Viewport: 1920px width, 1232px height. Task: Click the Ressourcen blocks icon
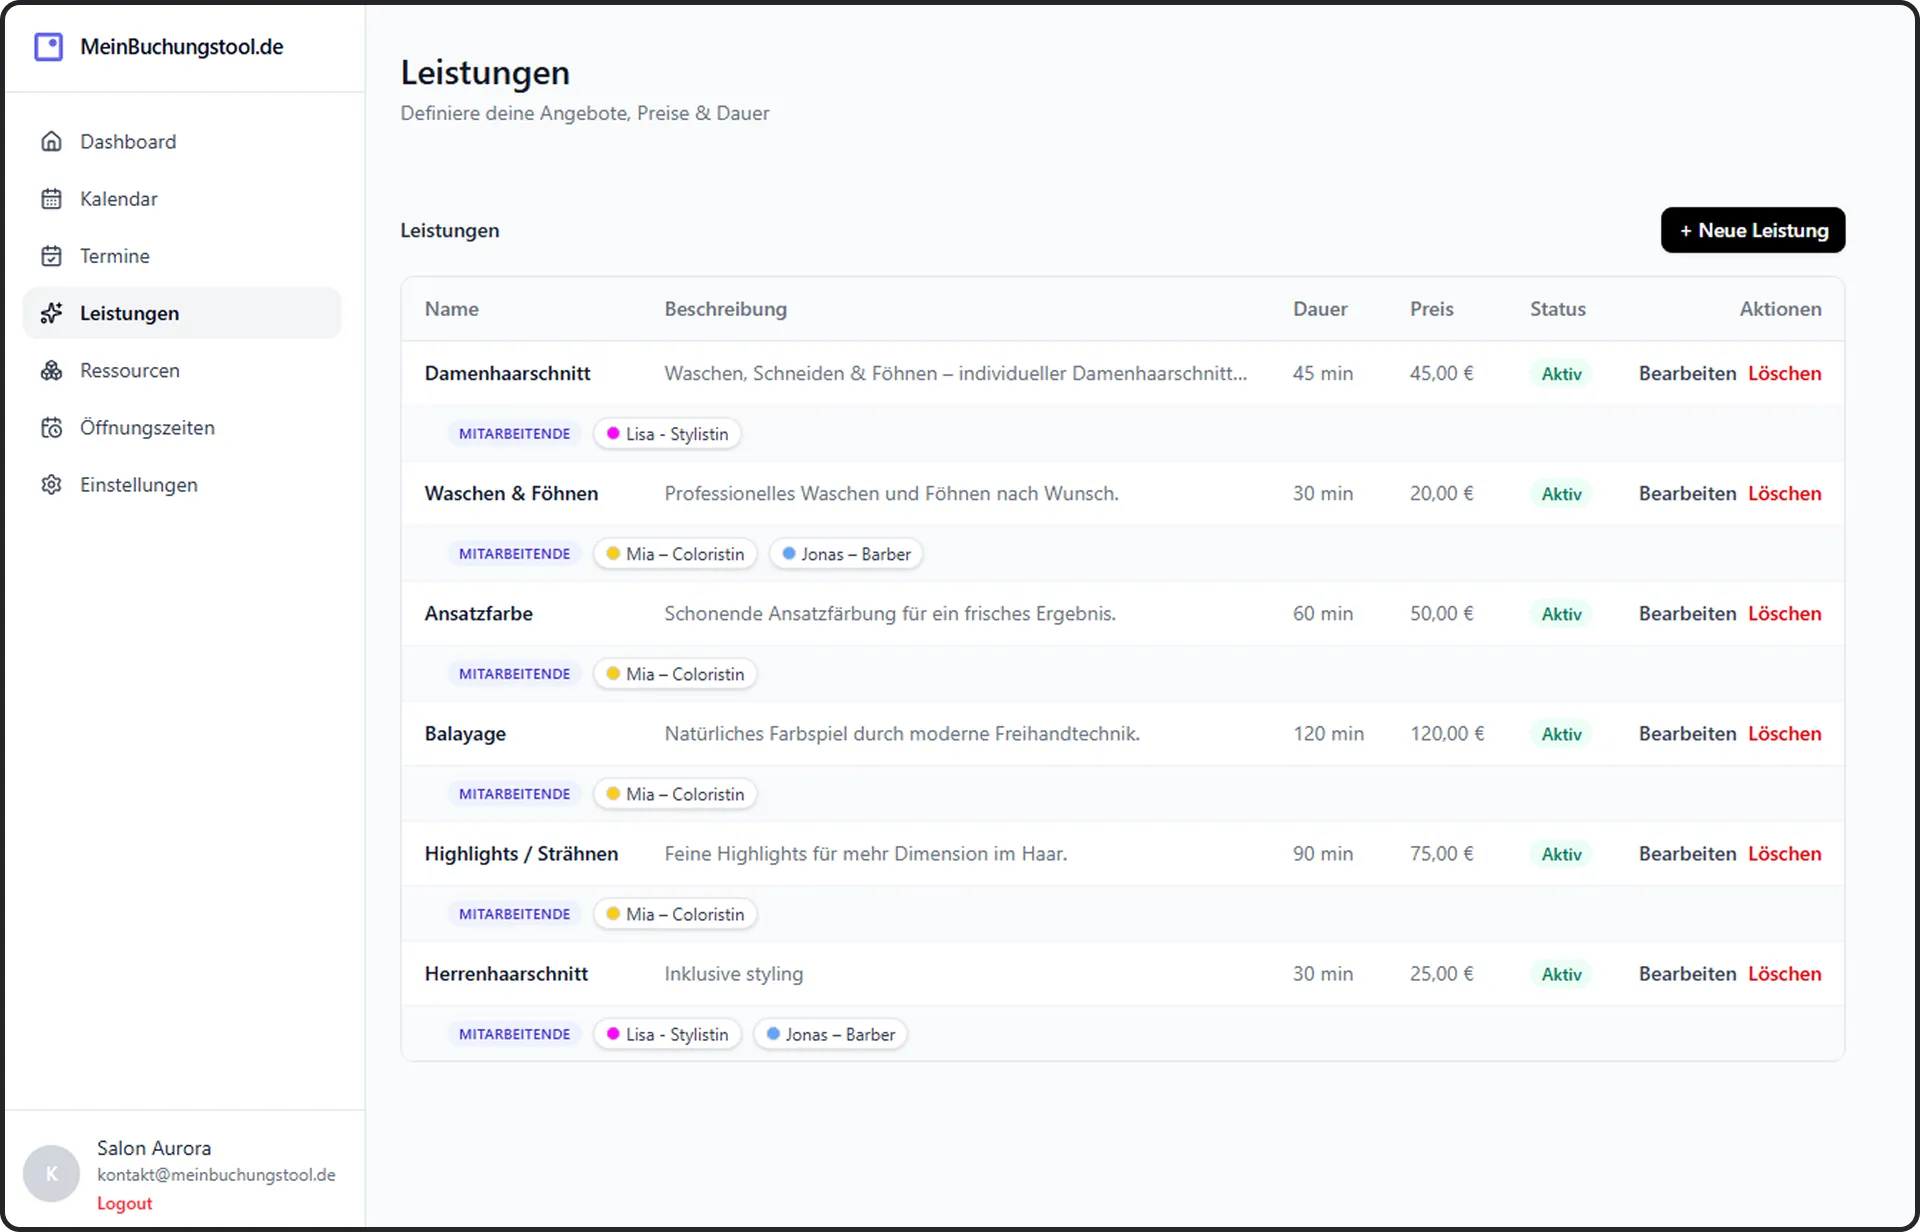pos(51,371)
